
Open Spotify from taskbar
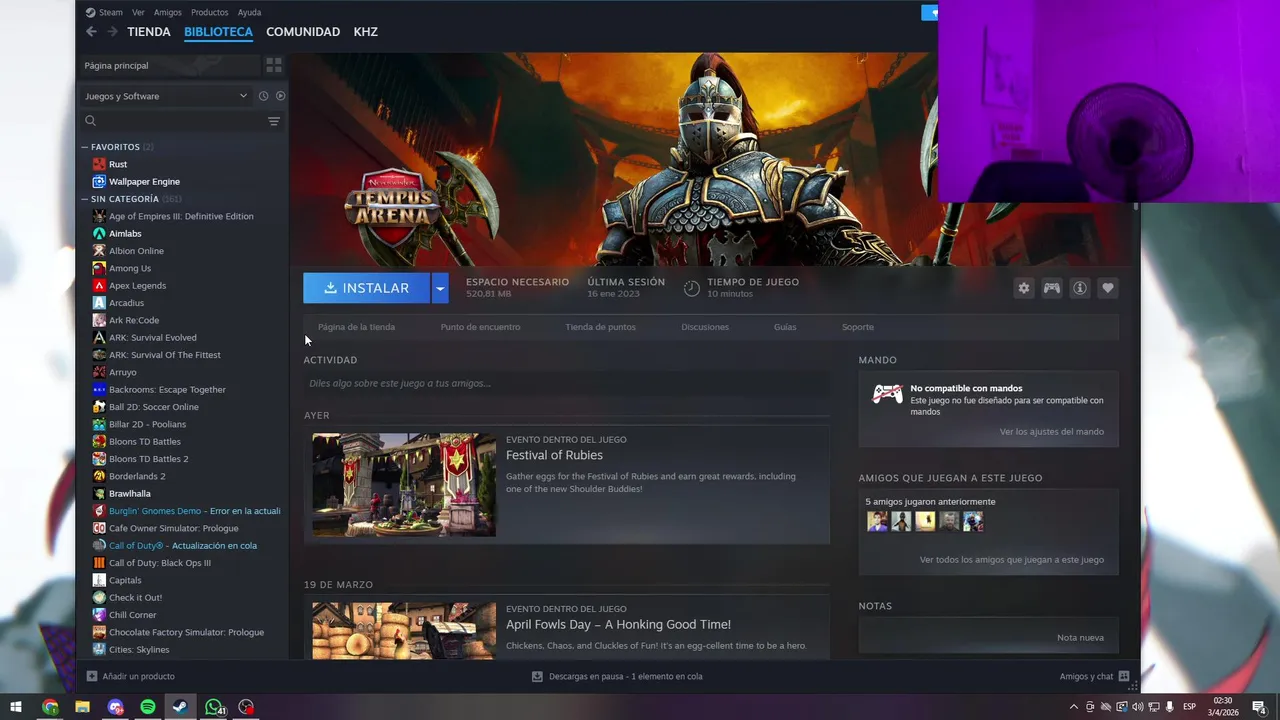pyautogui.click(x=148, y=707)
